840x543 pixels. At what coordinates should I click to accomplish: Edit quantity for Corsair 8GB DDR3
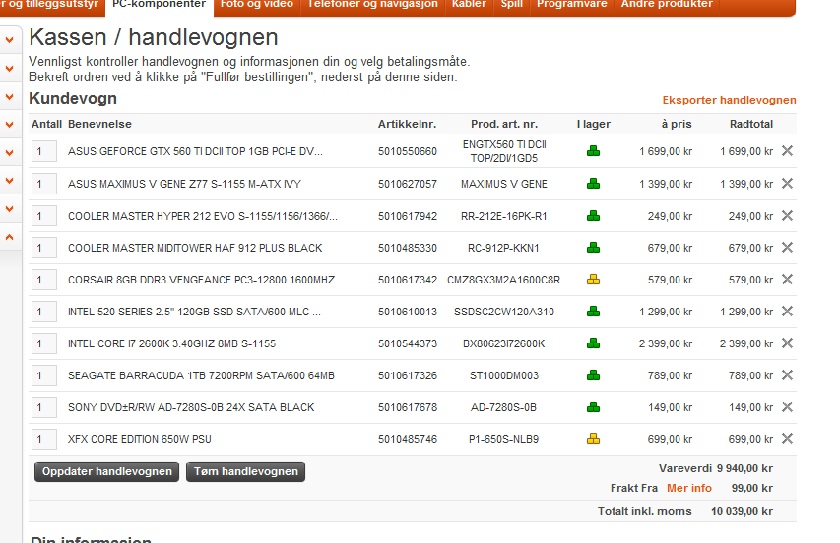click(x=44, y=280)
